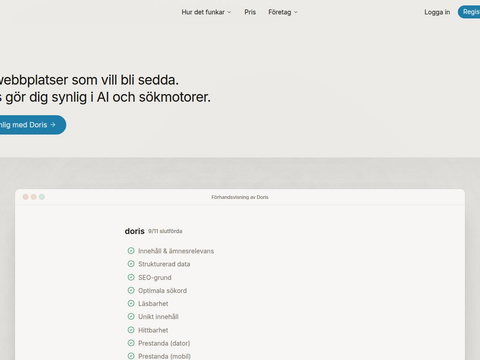Select the 'SEO-grund' list item text
480x360 pixels.
(155, 277)
